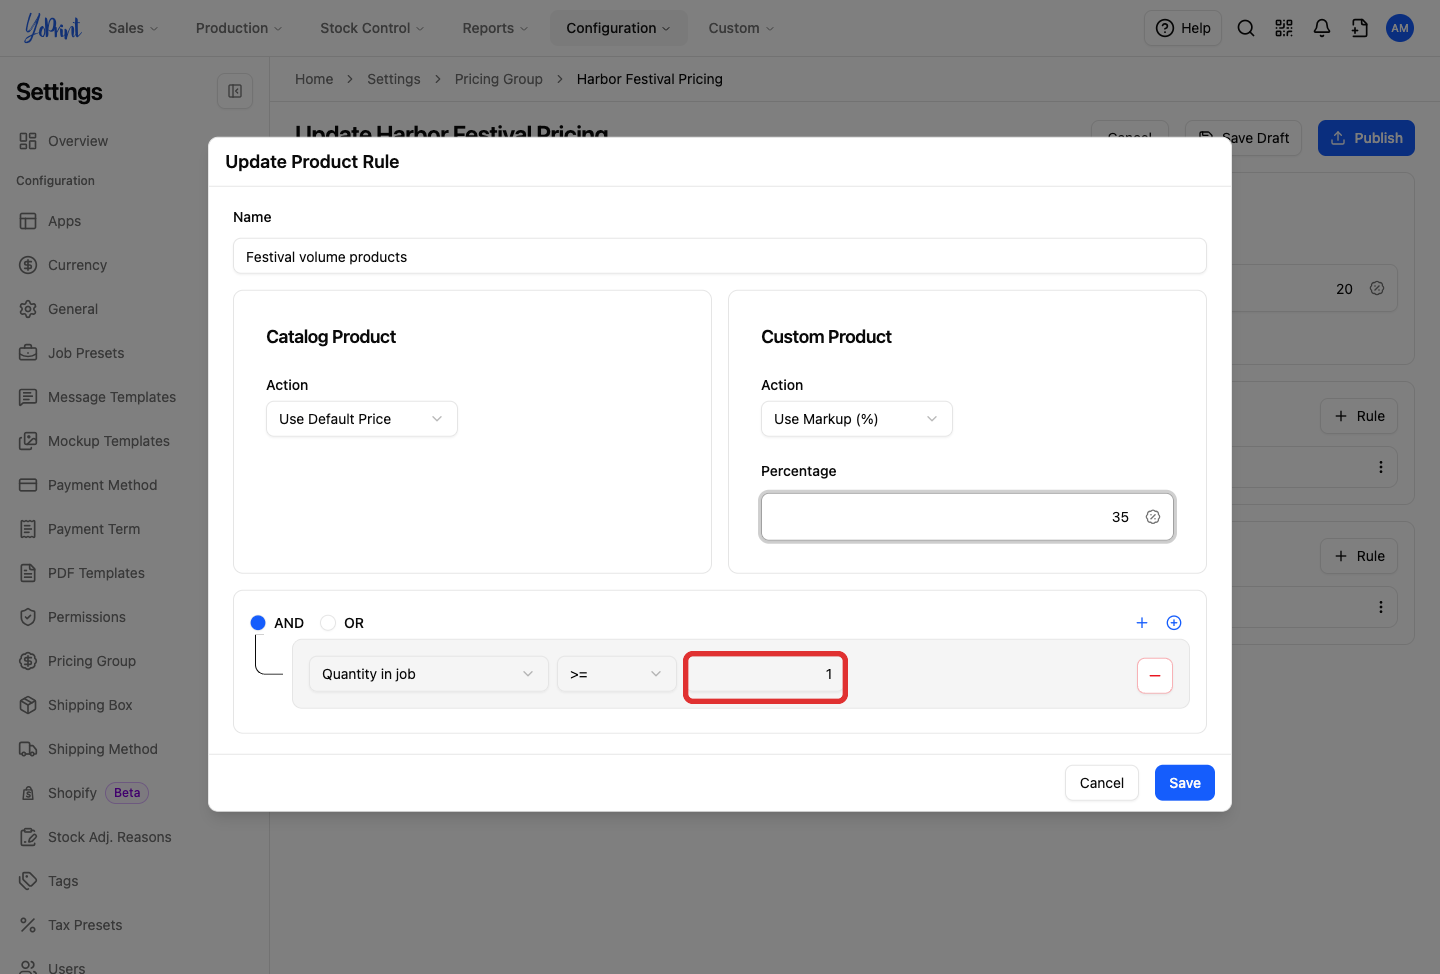
Task: Cancel the Update Product Rule dialog
Action: [1102, 783]
